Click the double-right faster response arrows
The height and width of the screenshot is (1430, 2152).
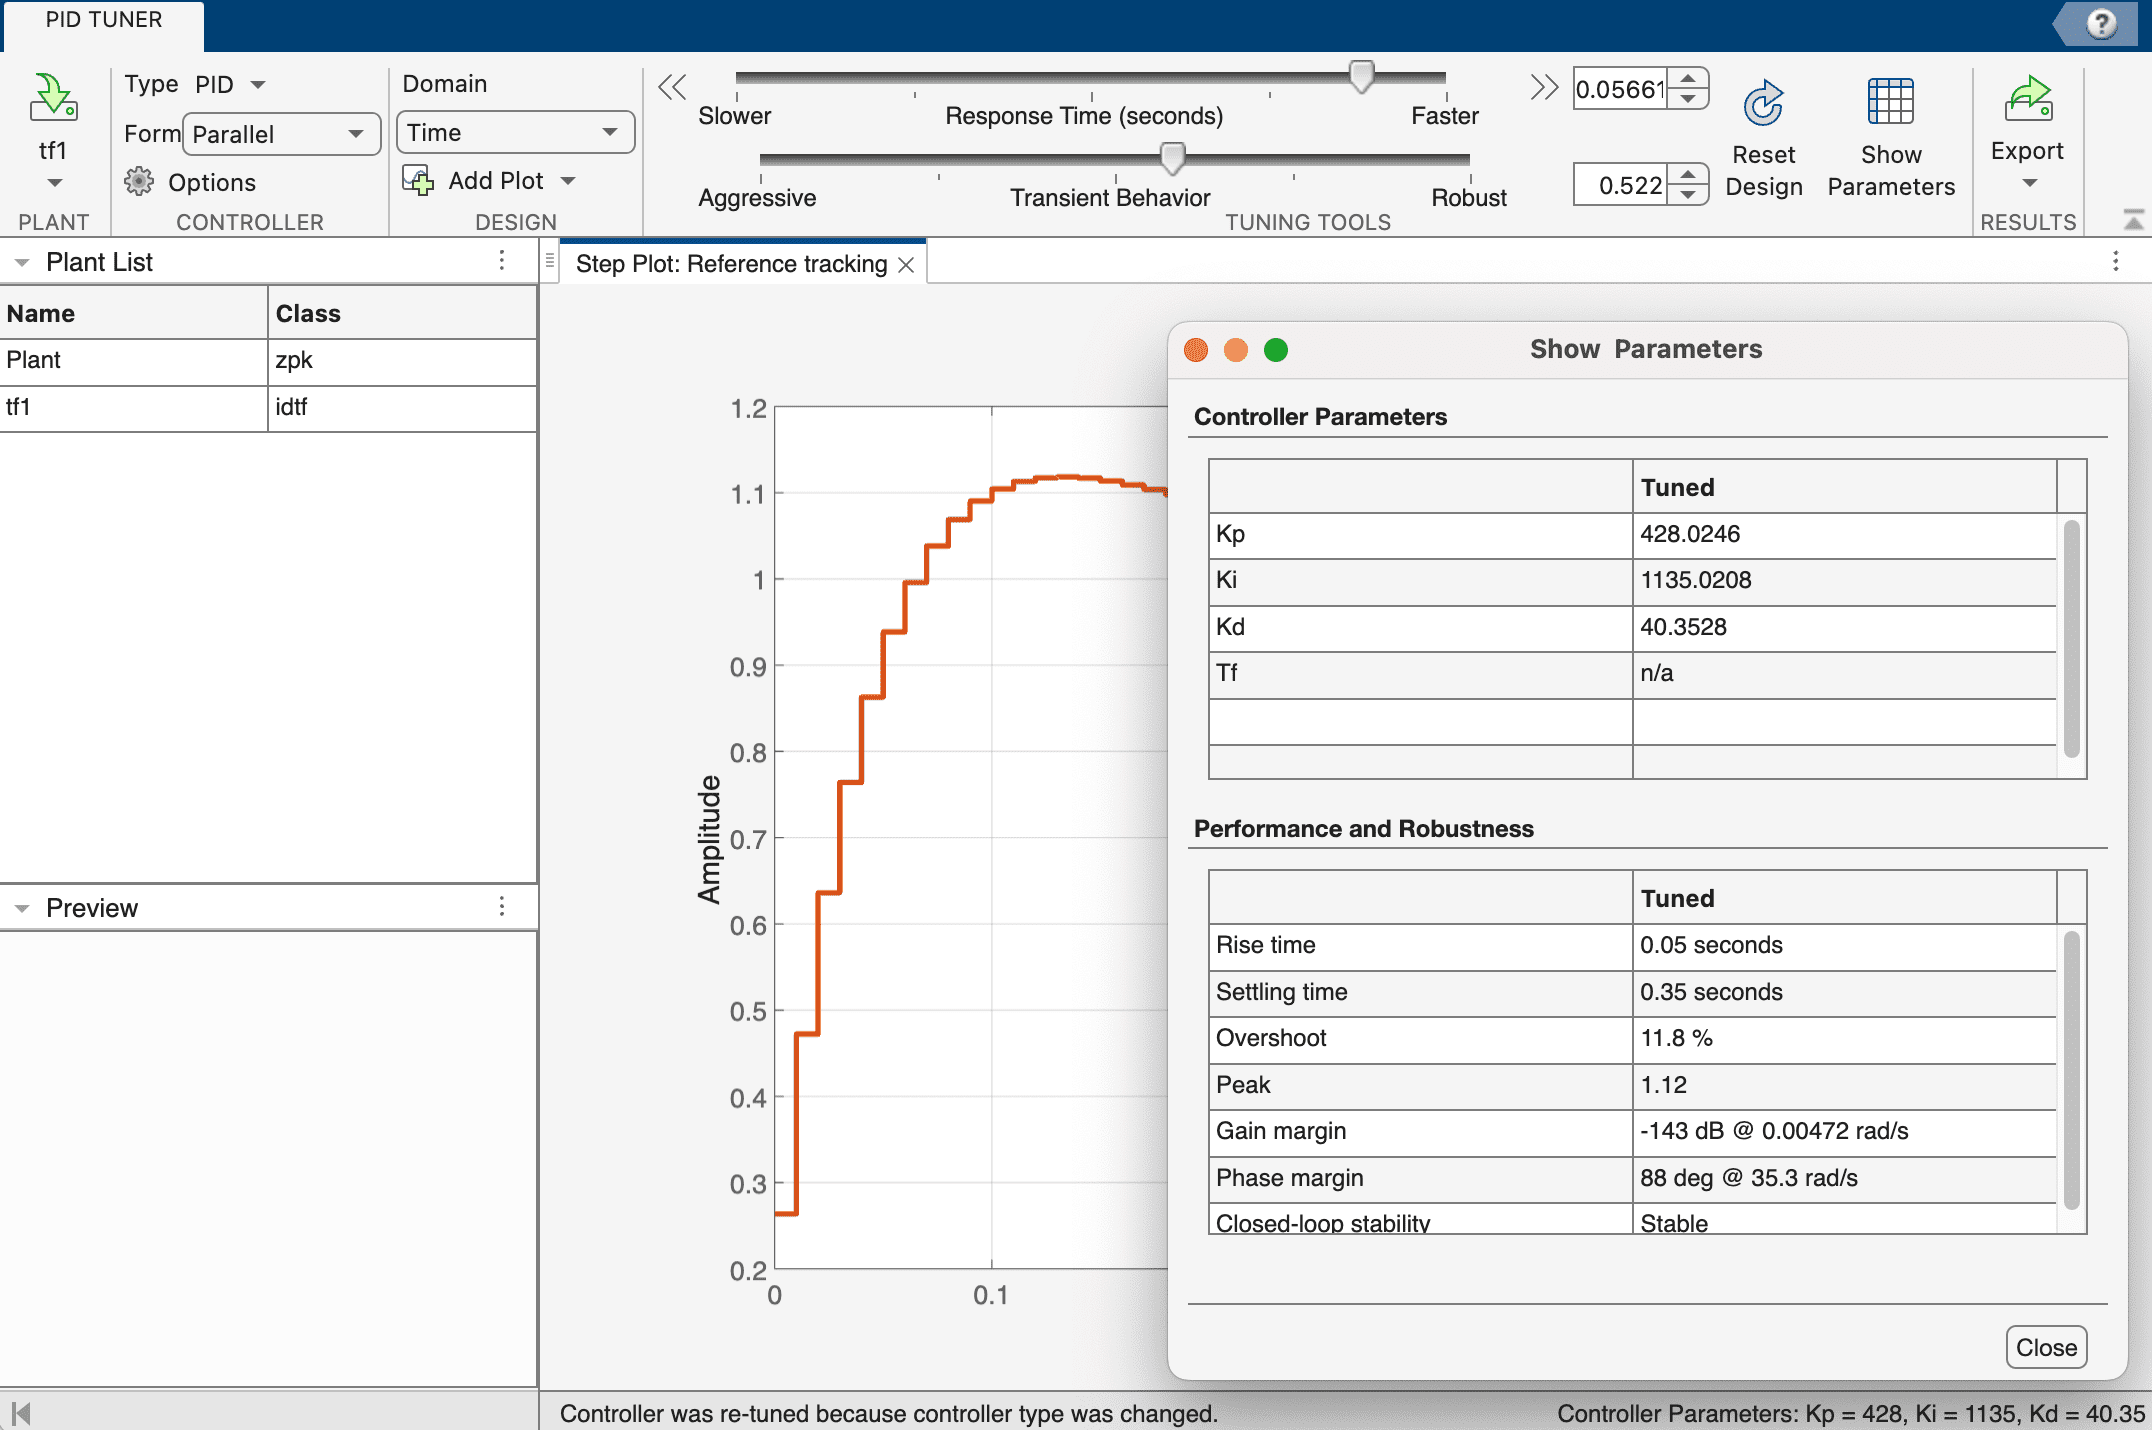pyautogui.click(x=1543, y=87)
